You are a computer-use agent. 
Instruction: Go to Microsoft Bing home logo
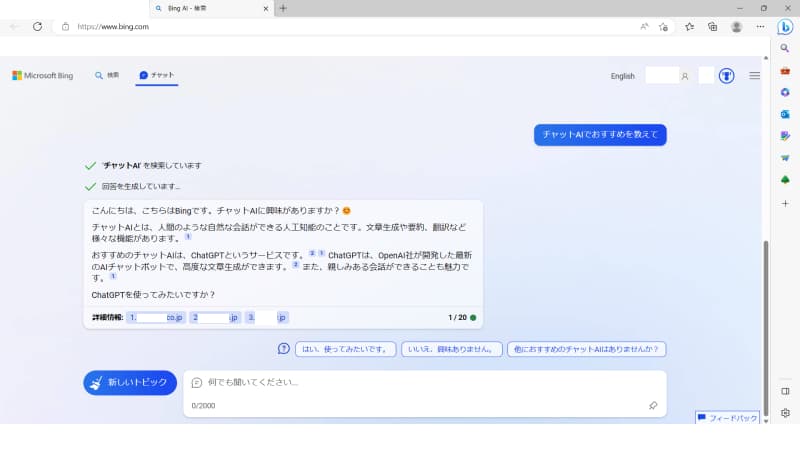(42, 76)
